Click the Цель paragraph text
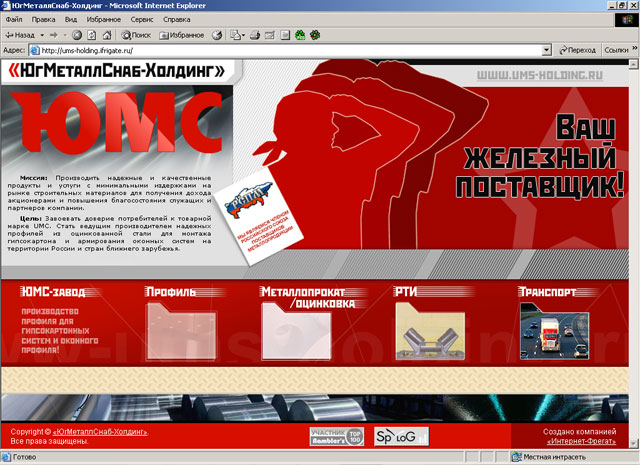This screenshot has height=465, width=640. click(x=109, y=233)
